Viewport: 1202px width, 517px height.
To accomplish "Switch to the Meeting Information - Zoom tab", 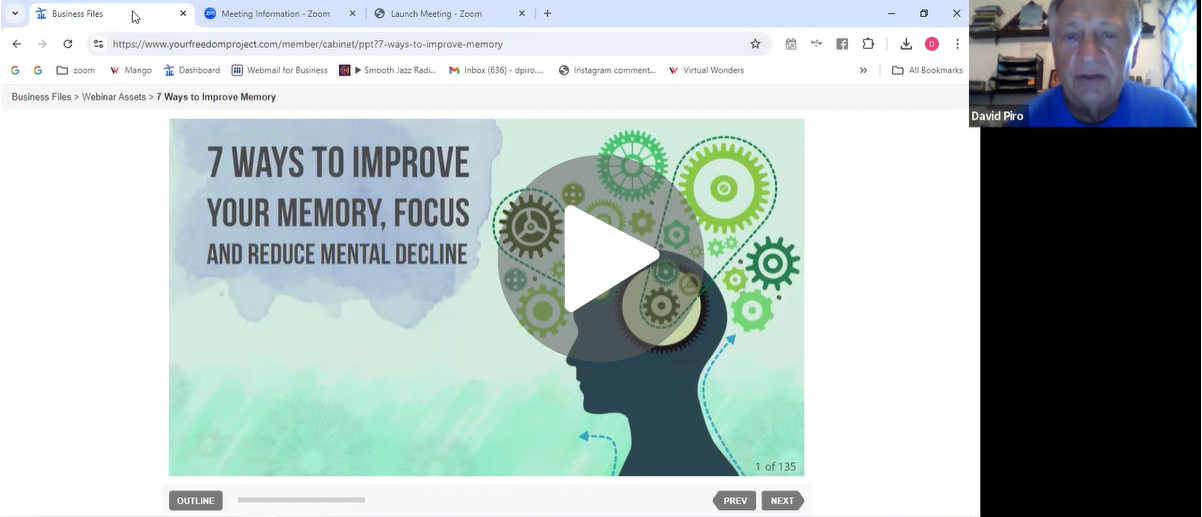I will click(x=275, y=14).
